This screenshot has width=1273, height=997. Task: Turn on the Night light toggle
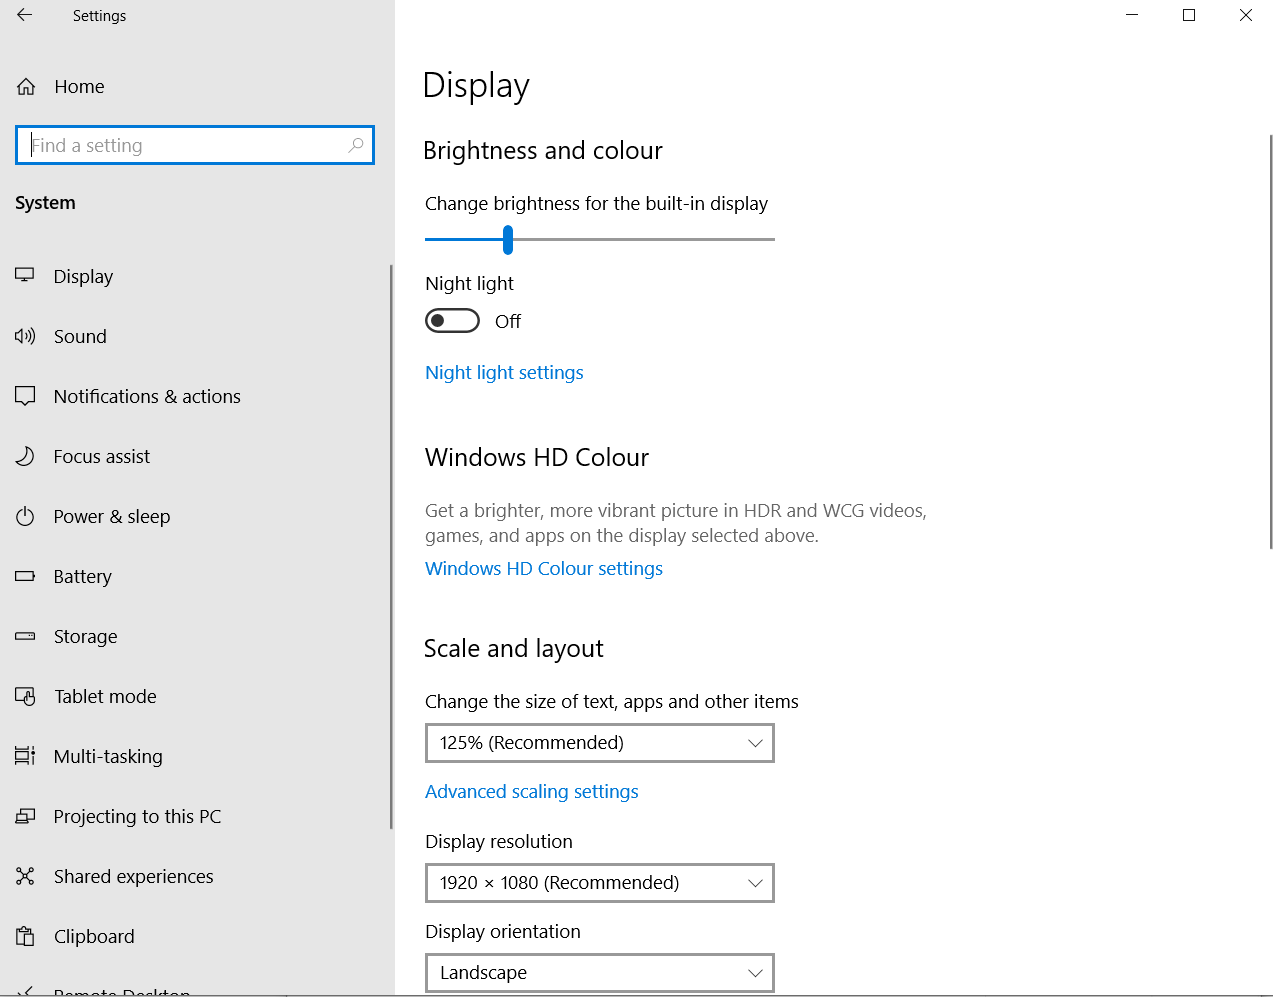point(452,321)
